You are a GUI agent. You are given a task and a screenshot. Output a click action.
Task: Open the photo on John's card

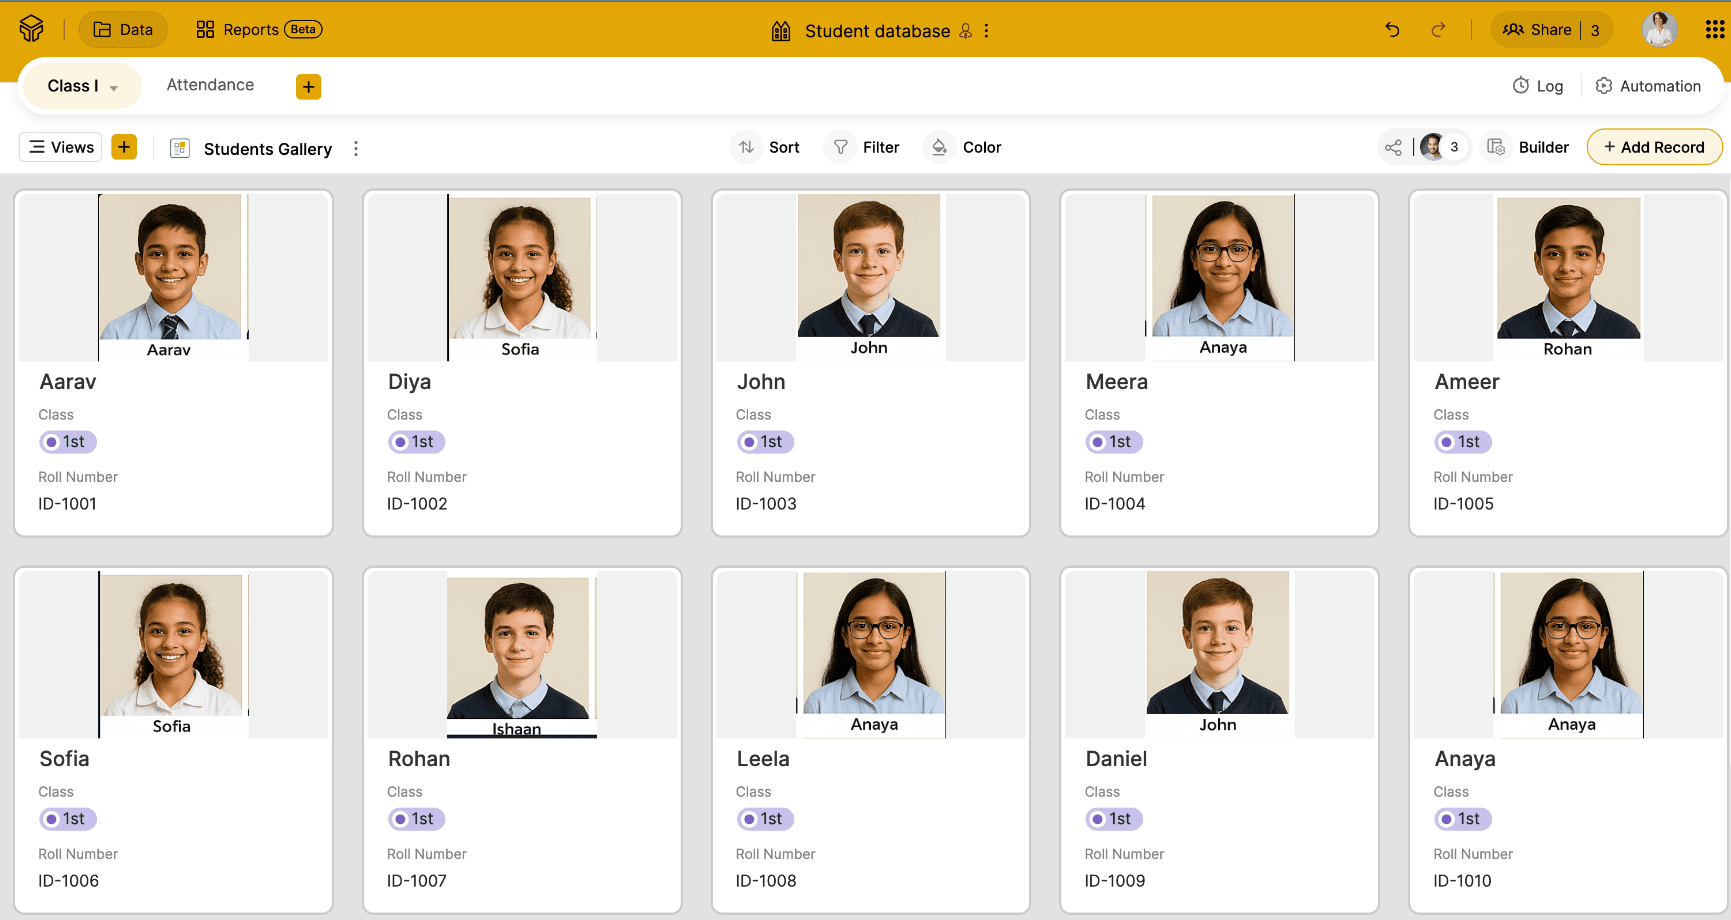(x=870, y=277)
